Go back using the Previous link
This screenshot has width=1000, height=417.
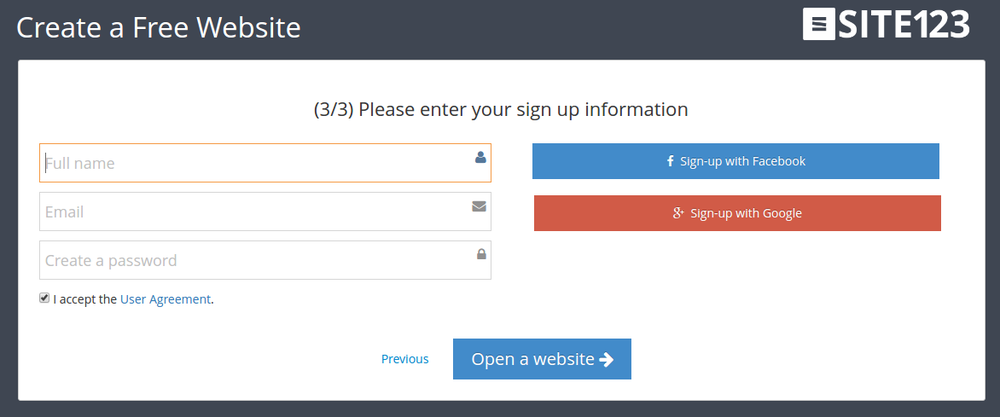pos(405,359)
